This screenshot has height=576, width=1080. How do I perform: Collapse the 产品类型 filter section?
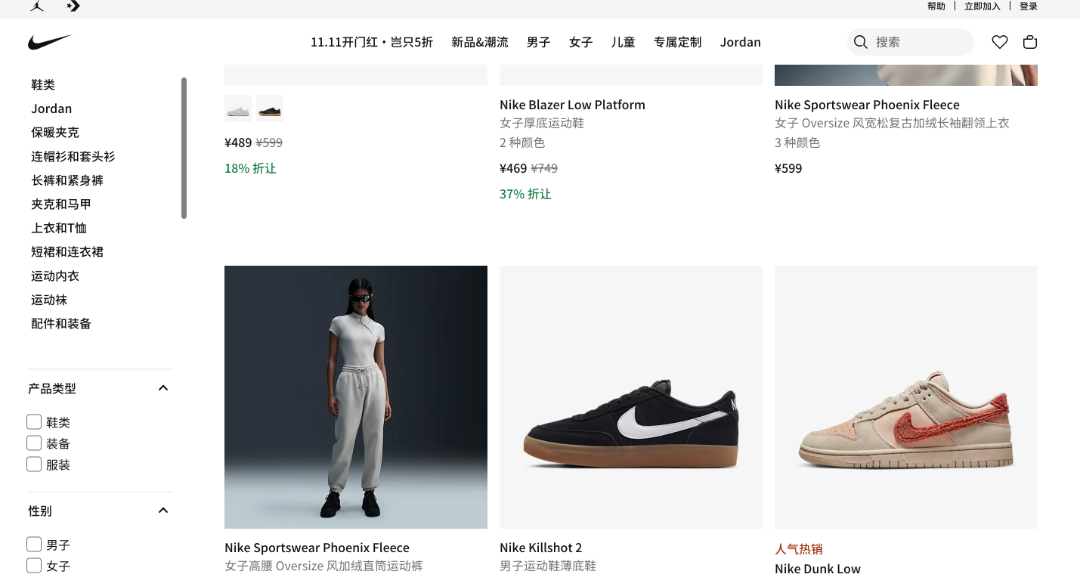coord(163,388)
